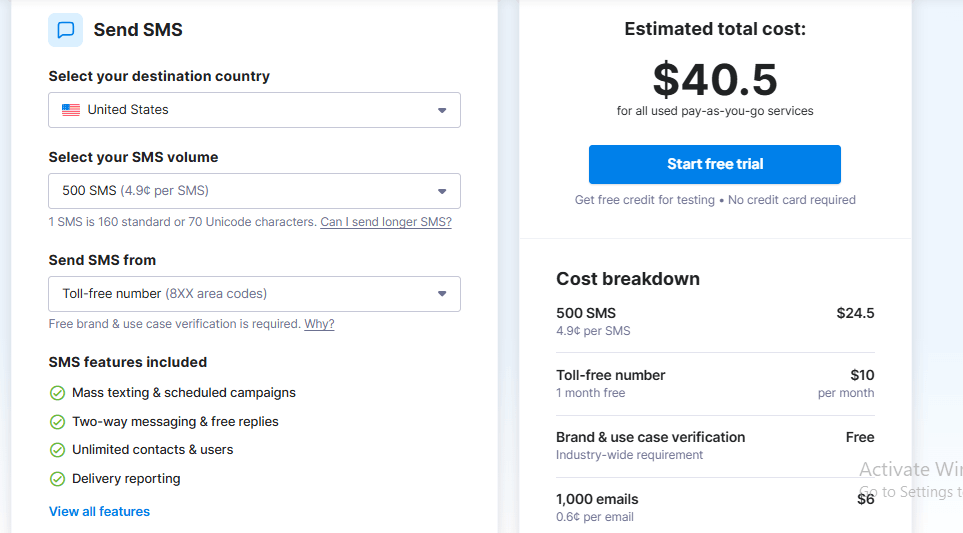Click the Brand & use case verification row
The height and width of the screenshot is (533, 963).
(715, 446)
